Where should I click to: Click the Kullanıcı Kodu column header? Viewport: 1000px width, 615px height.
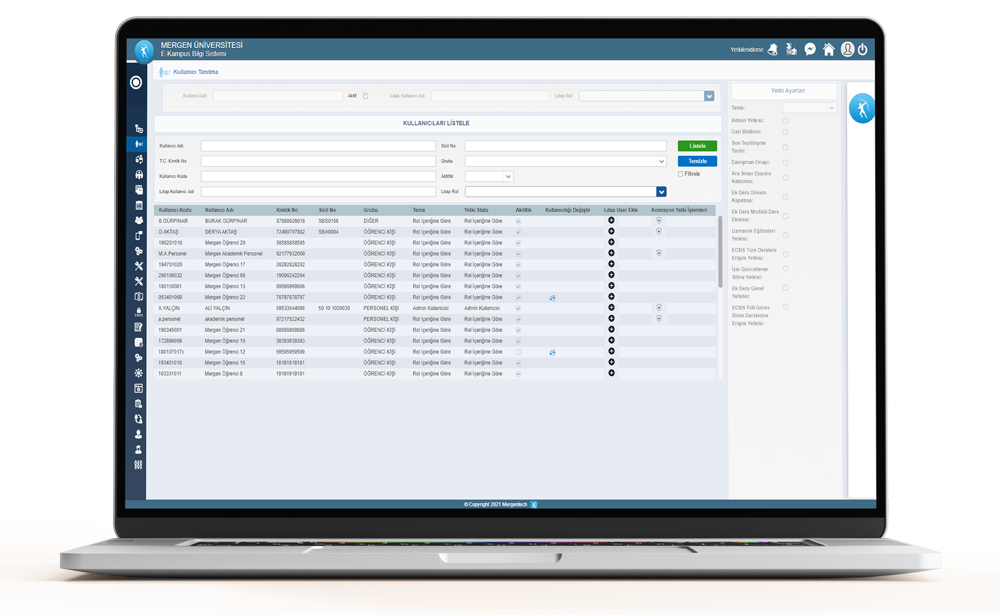(x=175, y=210)
